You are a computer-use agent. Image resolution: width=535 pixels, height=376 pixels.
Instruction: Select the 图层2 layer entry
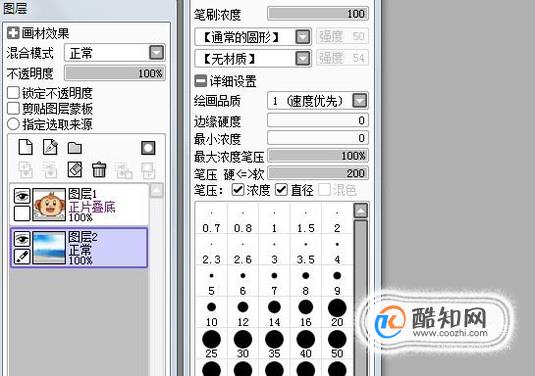coord(79,248)
